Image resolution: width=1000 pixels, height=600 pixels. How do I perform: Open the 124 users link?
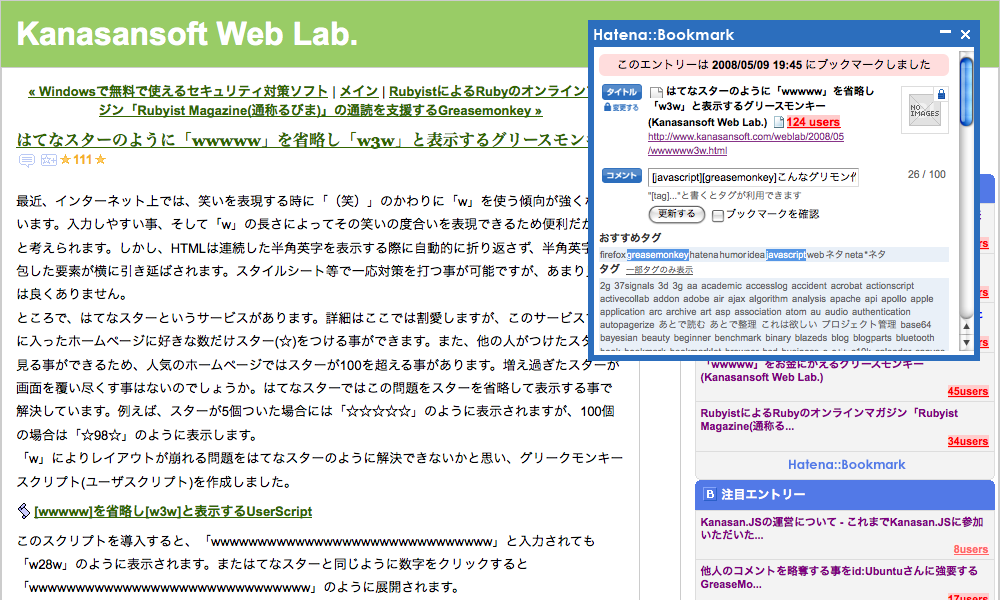(812, 122)
